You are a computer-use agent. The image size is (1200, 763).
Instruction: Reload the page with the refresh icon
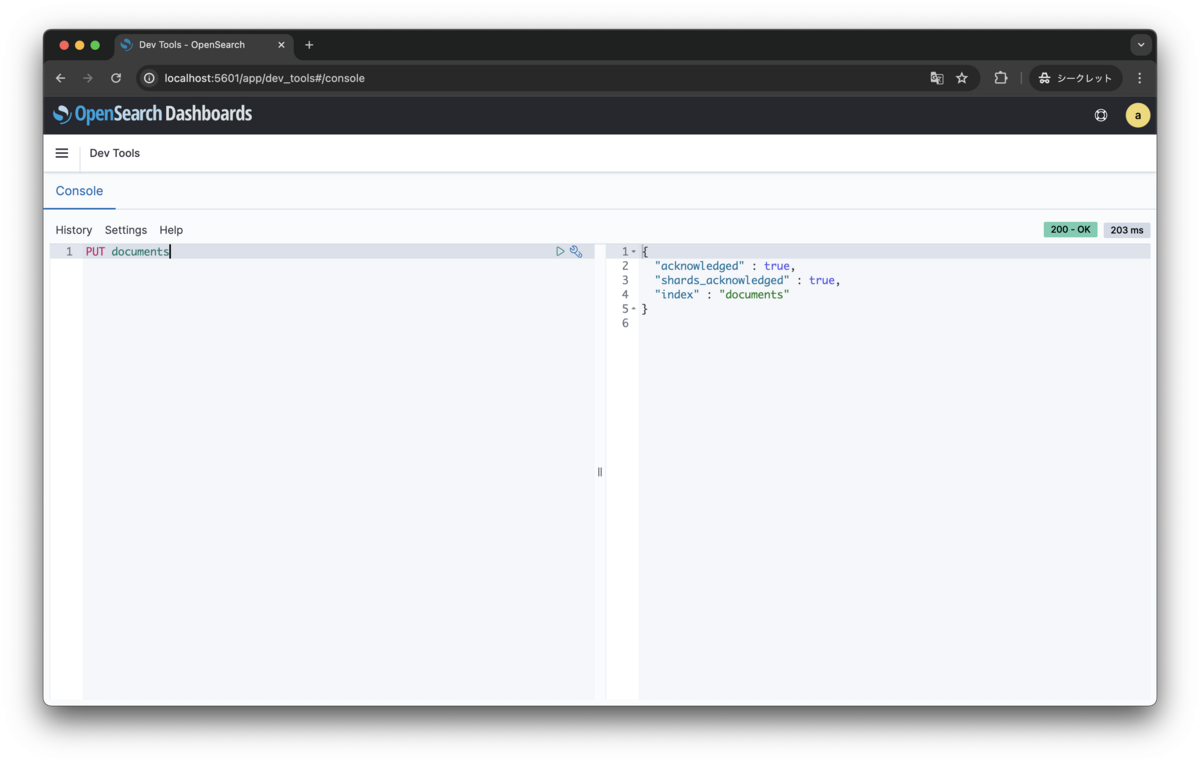point(116,78)
